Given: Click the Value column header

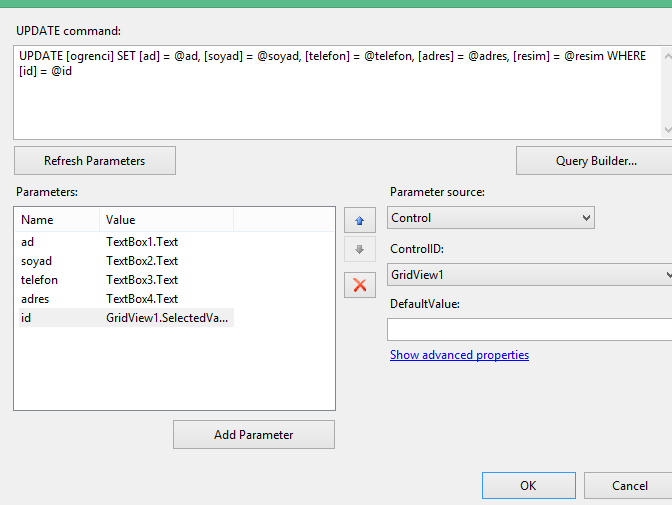Looking at the screenshot, I should tap(167, 220).
